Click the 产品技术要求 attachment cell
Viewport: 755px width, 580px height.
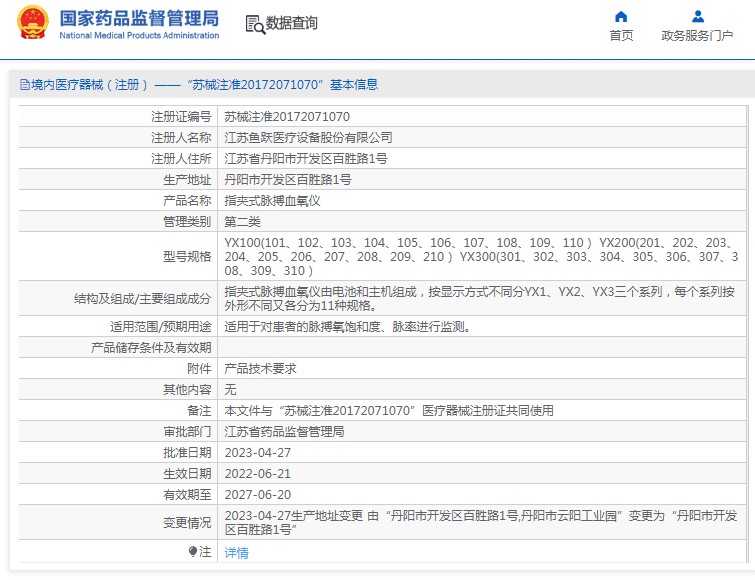point(260,368)
